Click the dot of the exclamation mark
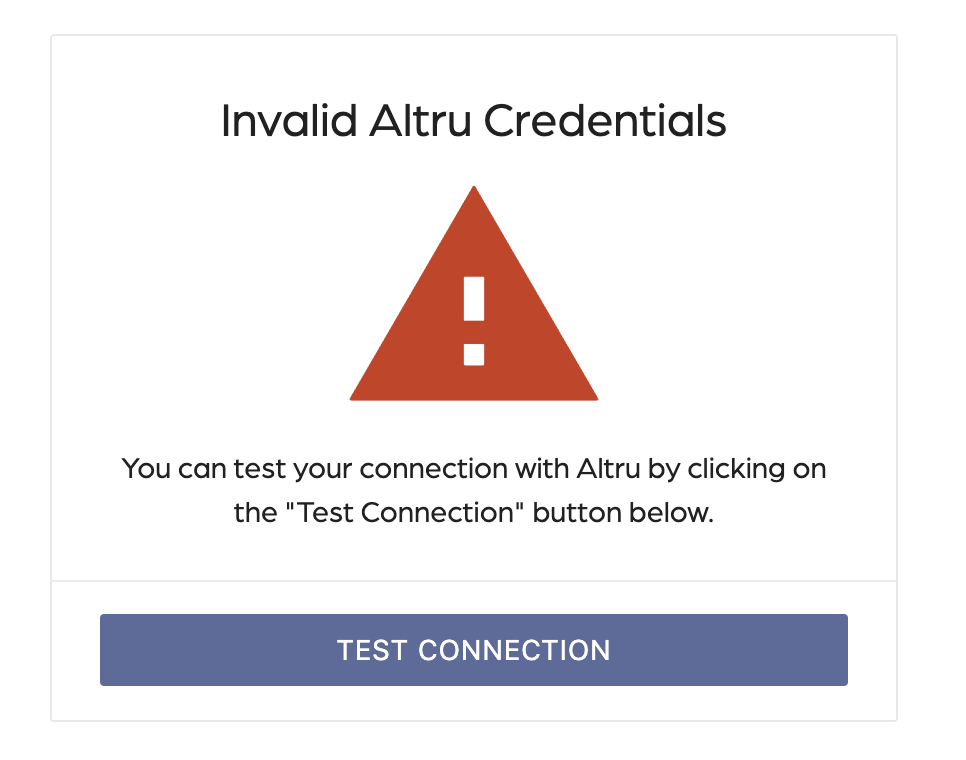This screenshot has height=760, width=966. point(474,354)
